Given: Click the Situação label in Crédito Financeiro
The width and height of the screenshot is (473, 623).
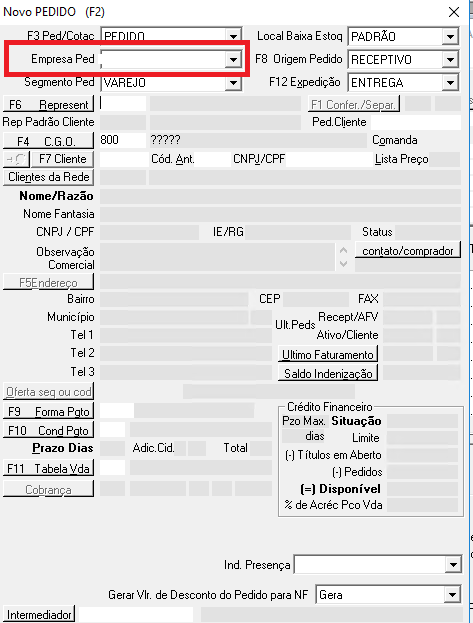Looking at the screenshot, I should pyautogui.click(x=357, y=421).
